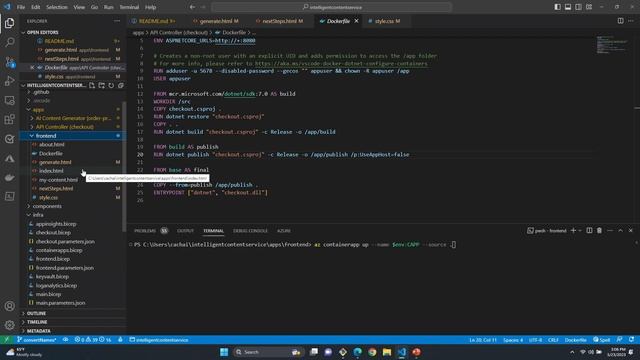Image resolution: width=640 pixels, height=360 pixels.
Task: Kill the terminal with trash icon
Action: click(x=599, y=231)
